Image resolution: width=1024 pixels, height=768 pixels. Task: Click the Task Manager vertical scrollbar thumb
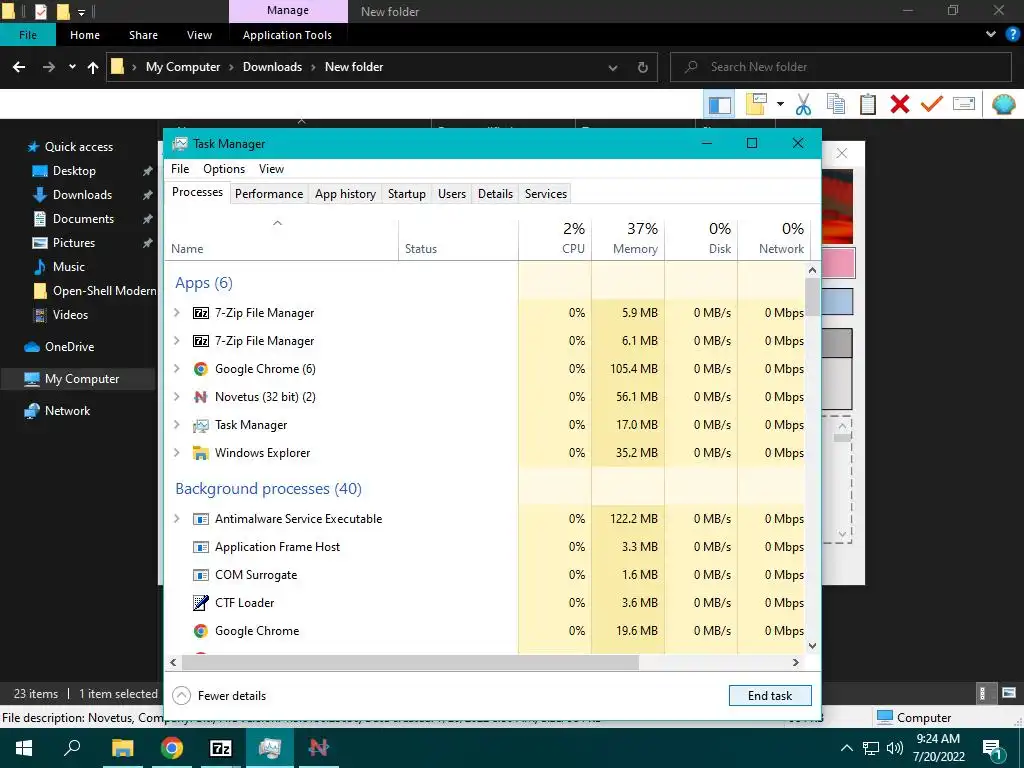[x=812, y=297]
